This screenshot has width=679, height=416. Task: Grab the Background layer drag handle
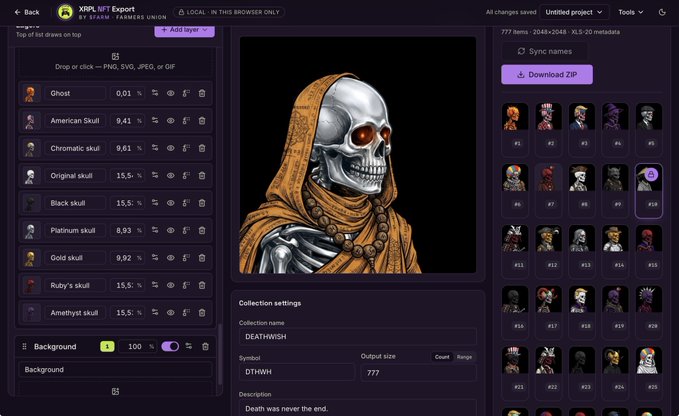[24, 346]
